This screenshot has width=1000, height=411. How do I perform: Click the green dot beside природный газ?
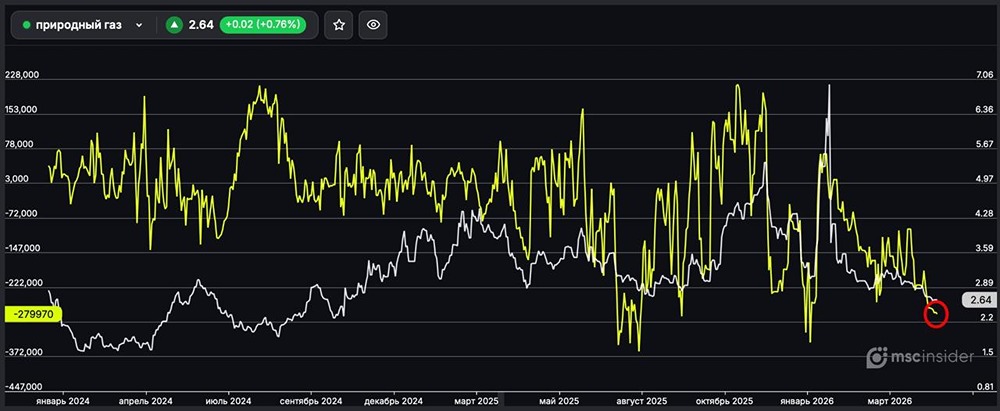tap(27, 25)
